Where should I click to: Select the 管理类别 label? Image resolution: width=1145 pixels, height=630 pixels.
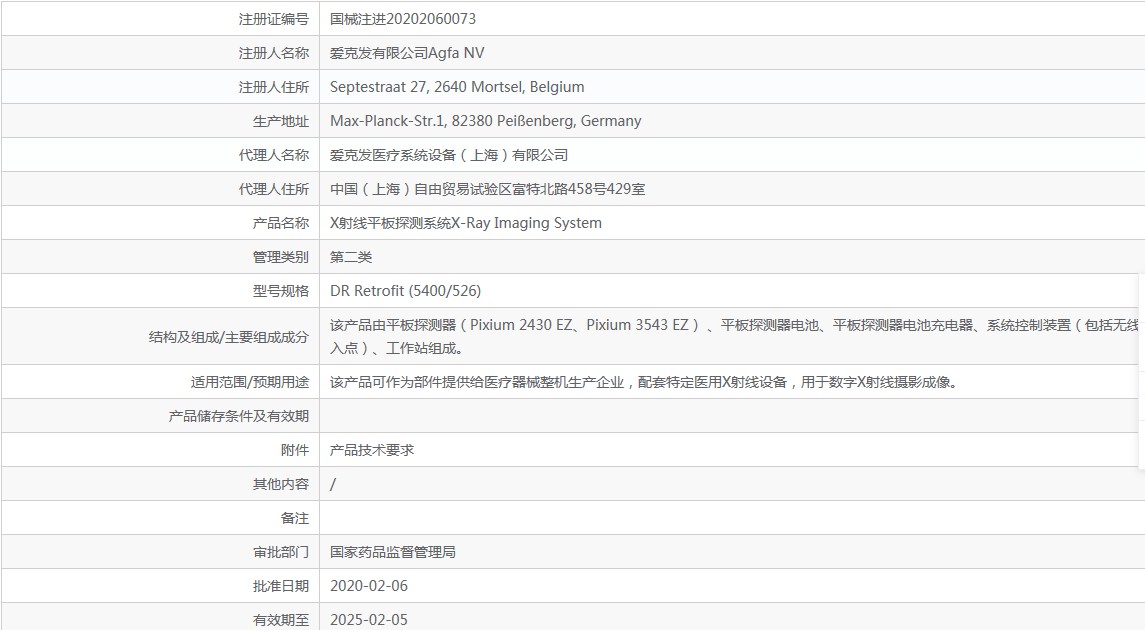280,257
